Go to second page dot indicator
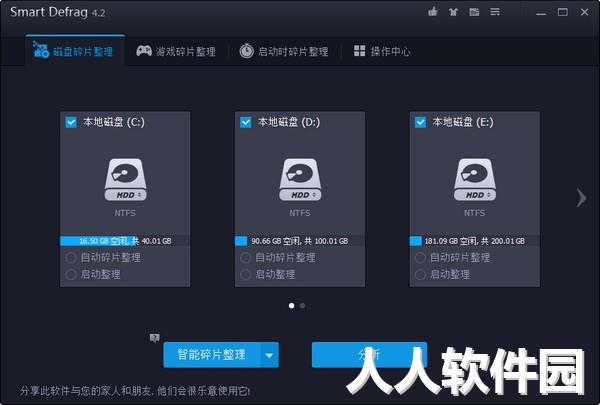This screenshot has width=600, height=405. coord(302,305)
